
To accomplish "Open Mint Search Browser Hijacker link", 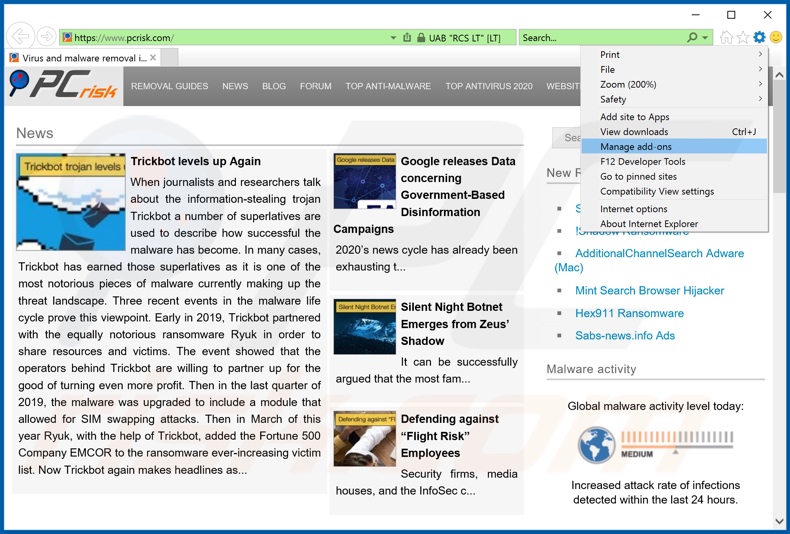I will coord(649,291).
